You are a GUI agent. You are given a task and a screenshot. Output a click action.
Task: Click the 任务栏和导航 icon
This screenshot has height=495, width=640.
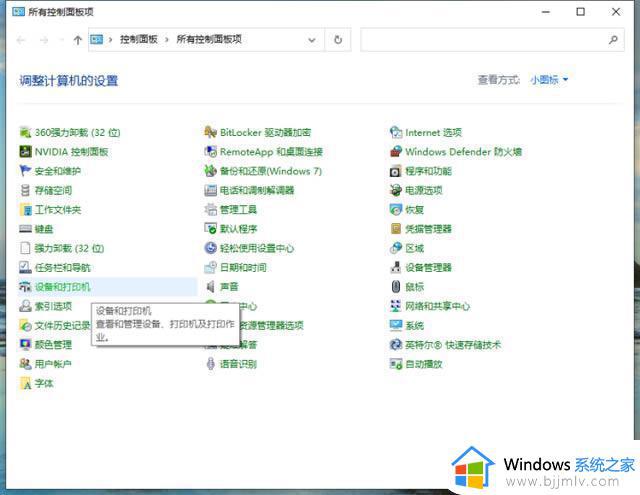[25, 267]
